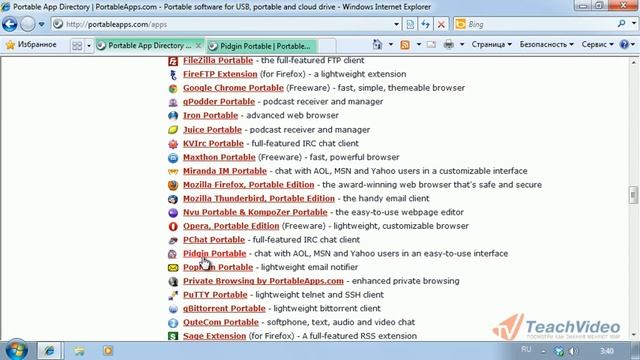The height and width of the screenshot is (360, 640).
Task: Click the KVIrc Portable icon
Action: (173, 144)
